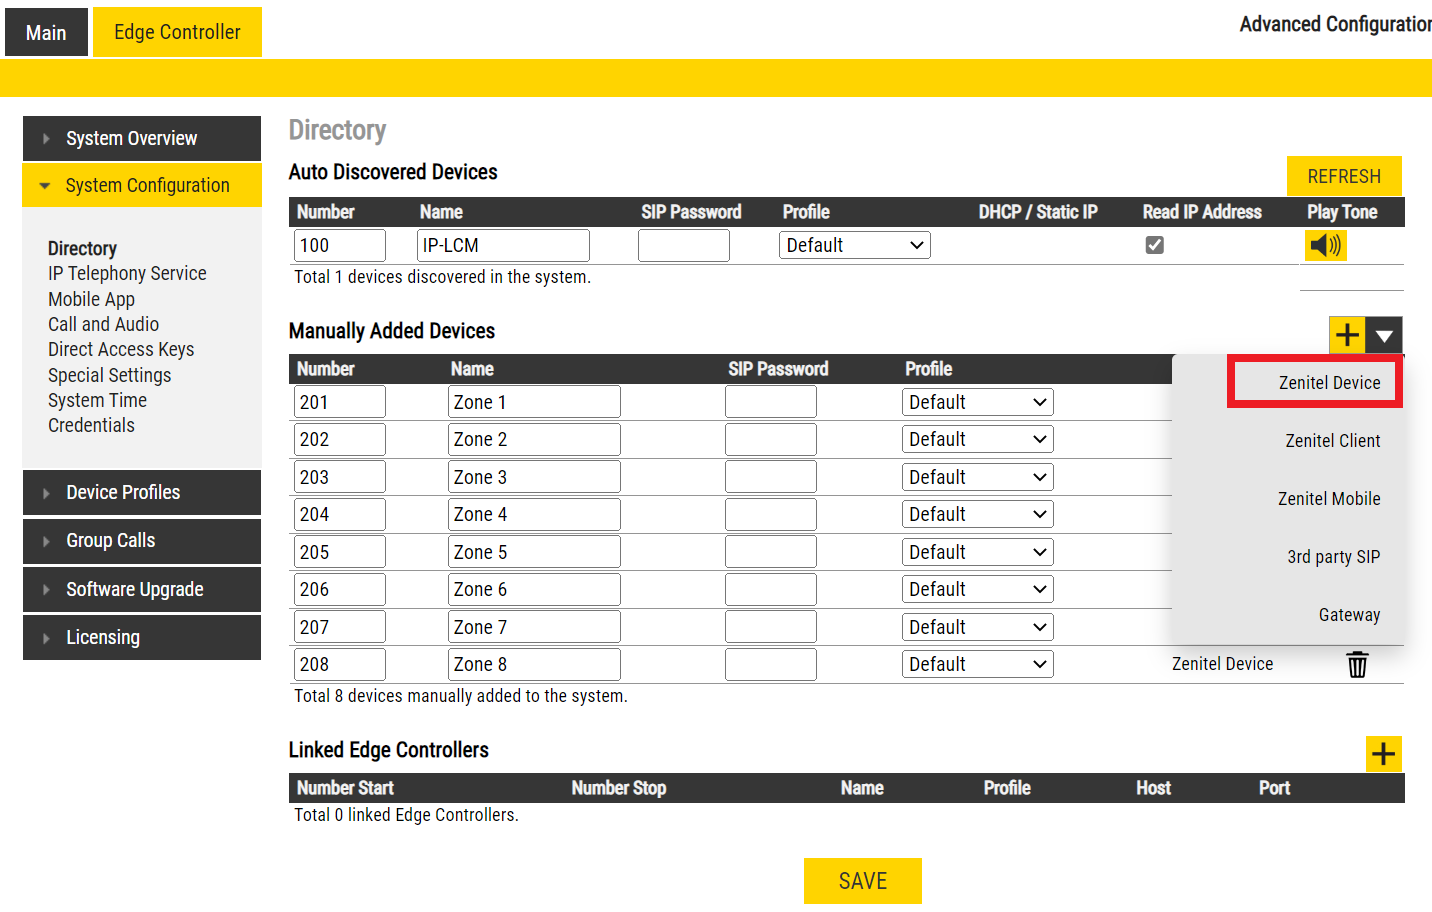Choose 3rd party SIP menu option
Screen dimensions: 1432x912
click(1333, 557)
